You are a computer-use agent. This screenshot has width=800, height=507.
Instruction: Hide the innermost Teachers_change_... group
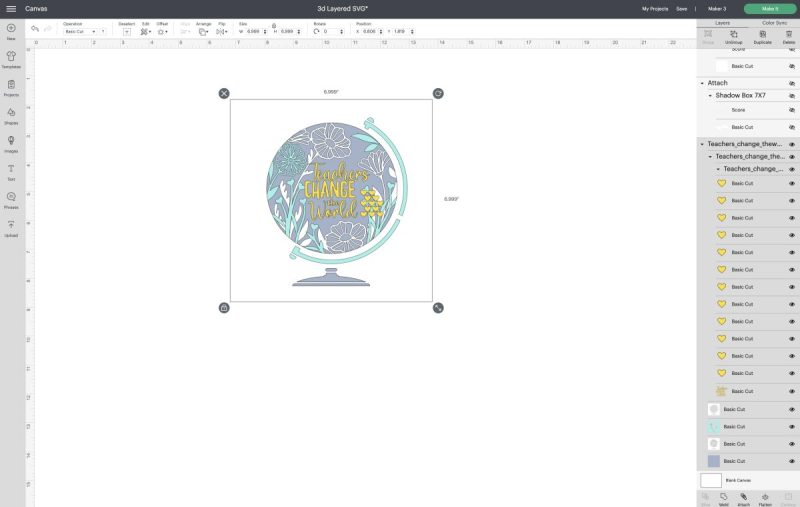792,169
